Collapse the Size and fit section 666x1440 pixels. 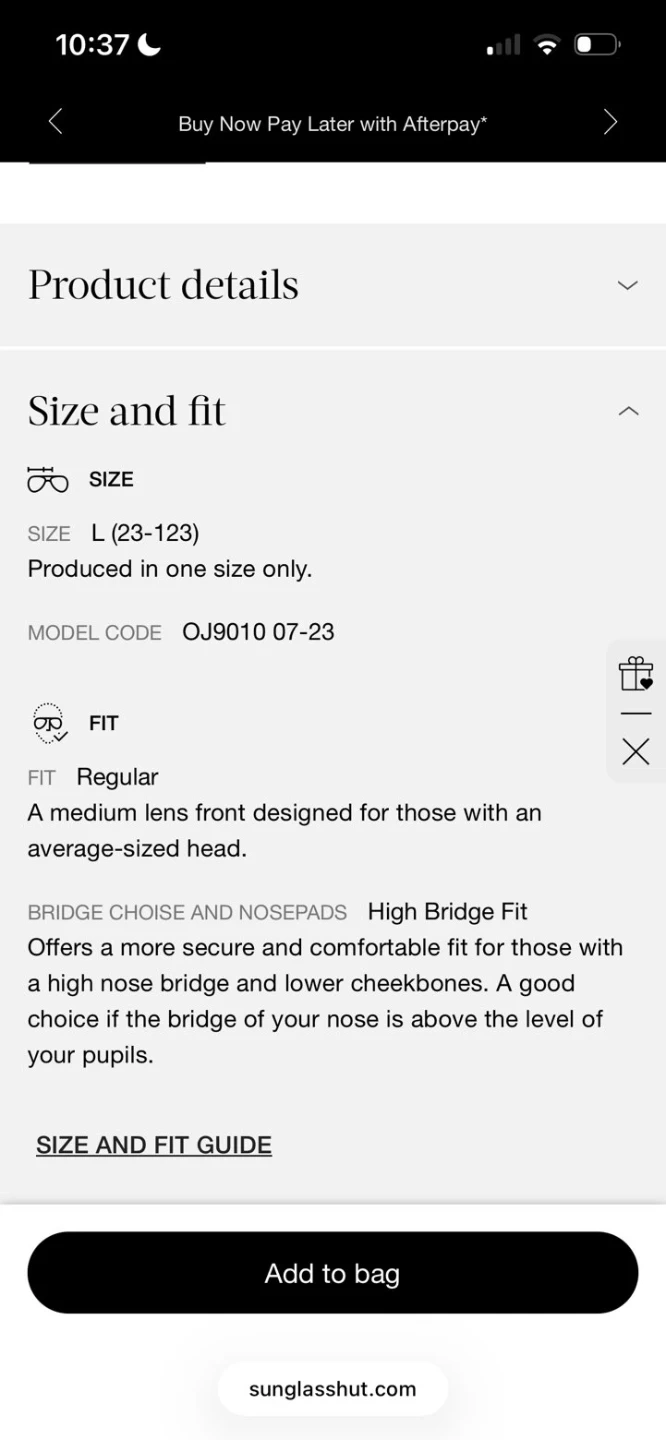coord(628,411)
